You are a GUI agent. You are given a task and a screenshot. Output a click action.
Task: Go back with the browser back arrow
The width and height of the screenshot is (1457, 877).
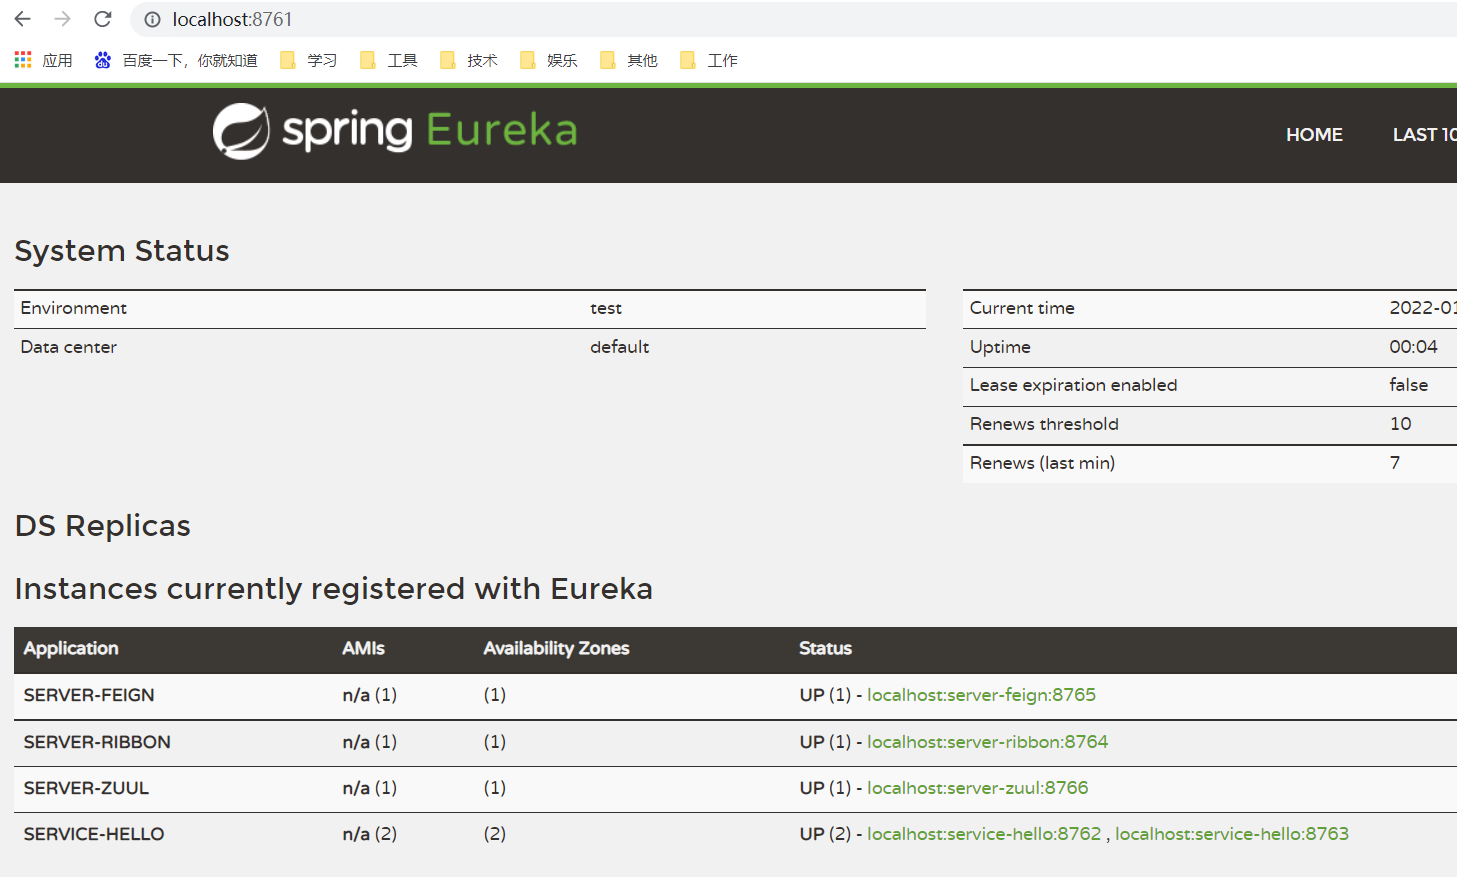(x=22, y=19)
